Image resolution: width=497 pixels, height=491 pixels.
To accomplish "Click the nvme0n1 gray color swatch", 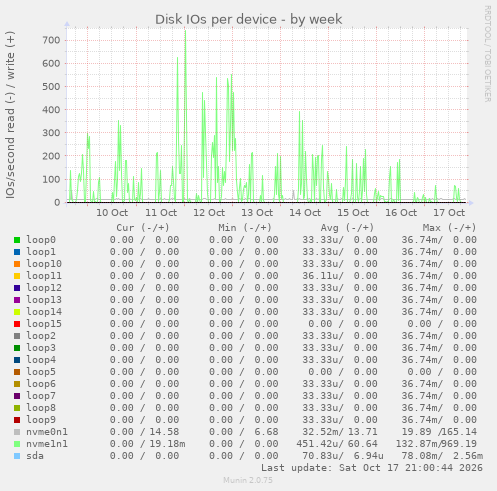I will pyautogui.click(x=17, y=432).
